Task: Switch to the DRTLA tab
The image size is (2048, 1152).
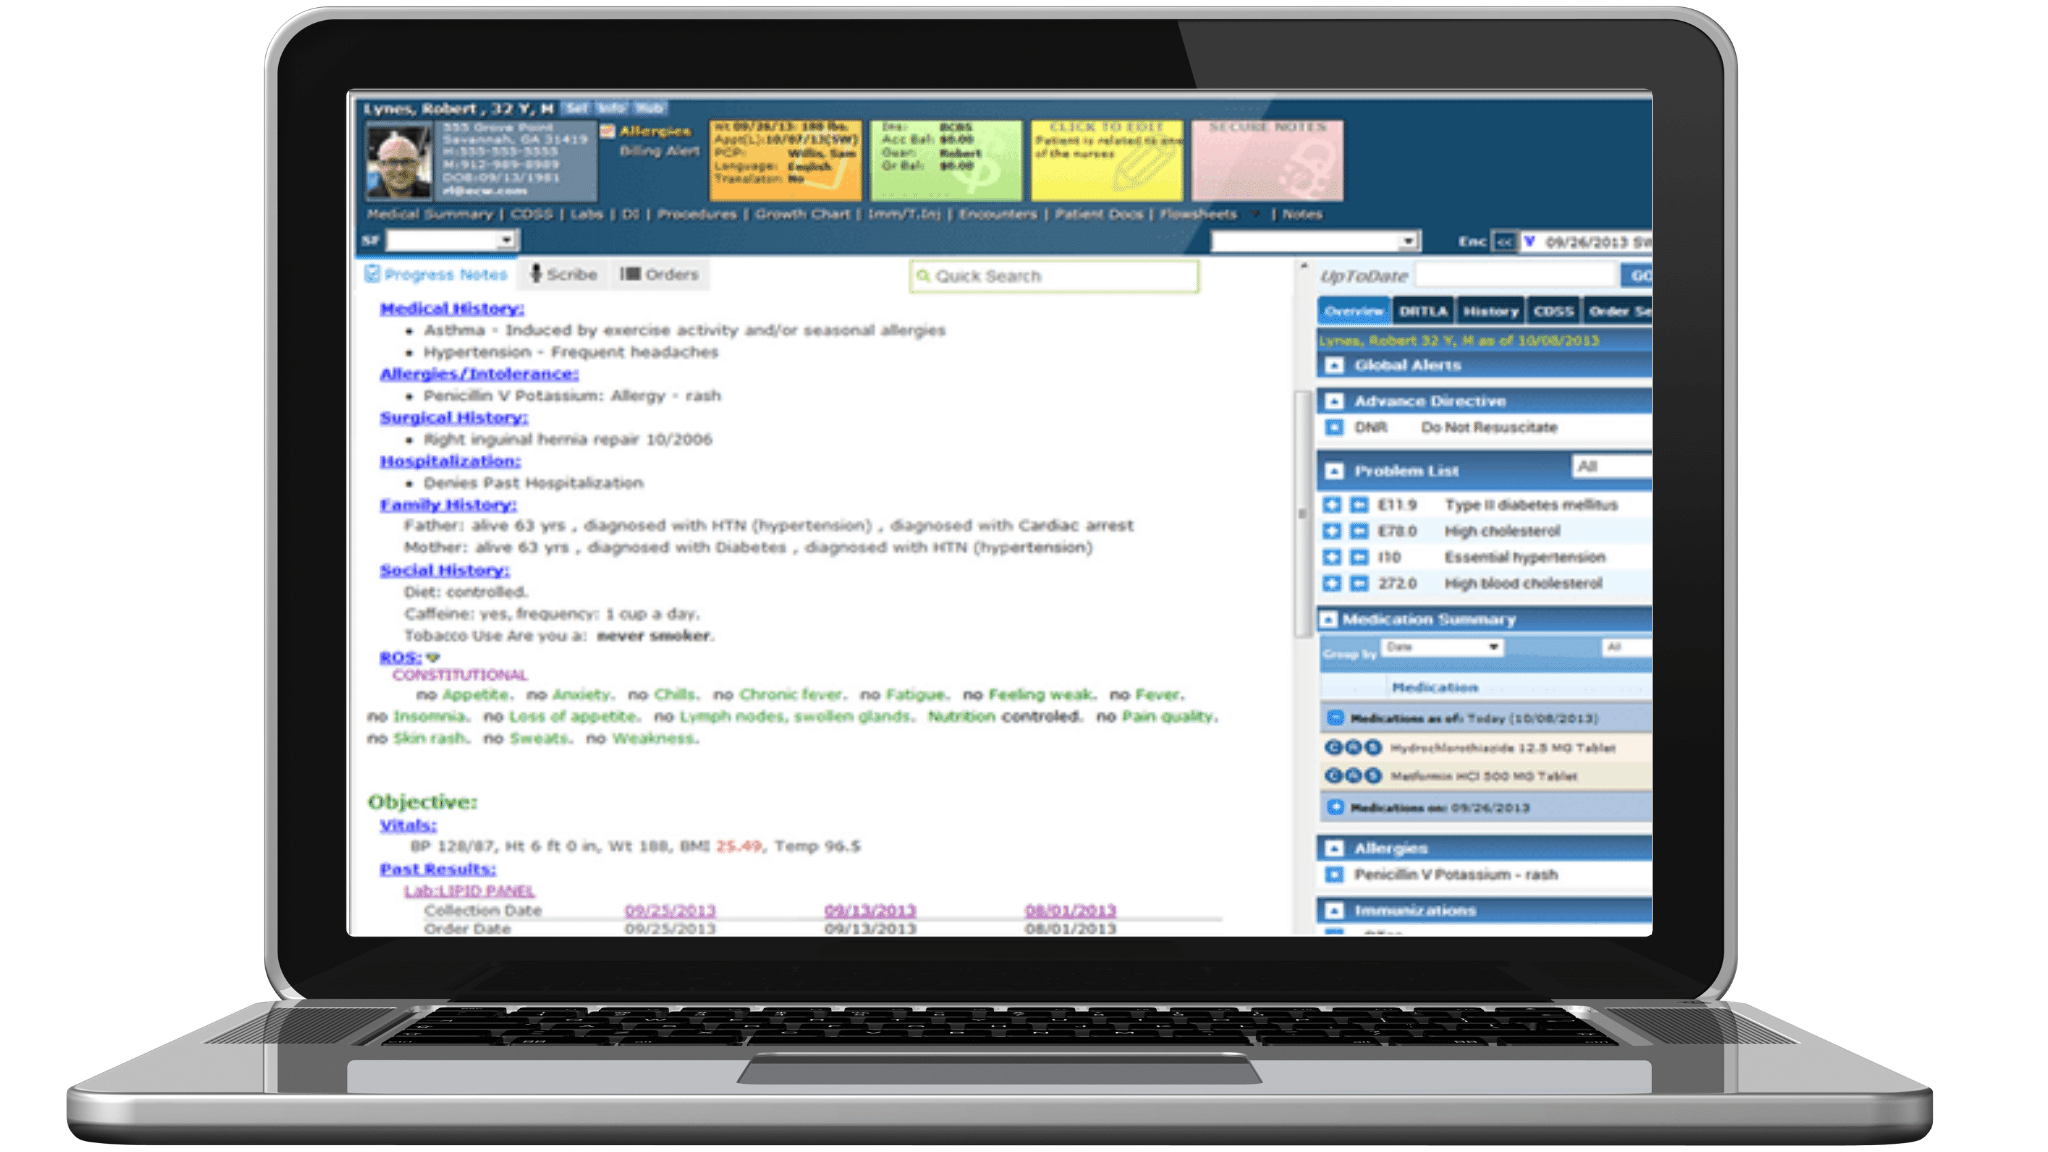Action: 1423,311
